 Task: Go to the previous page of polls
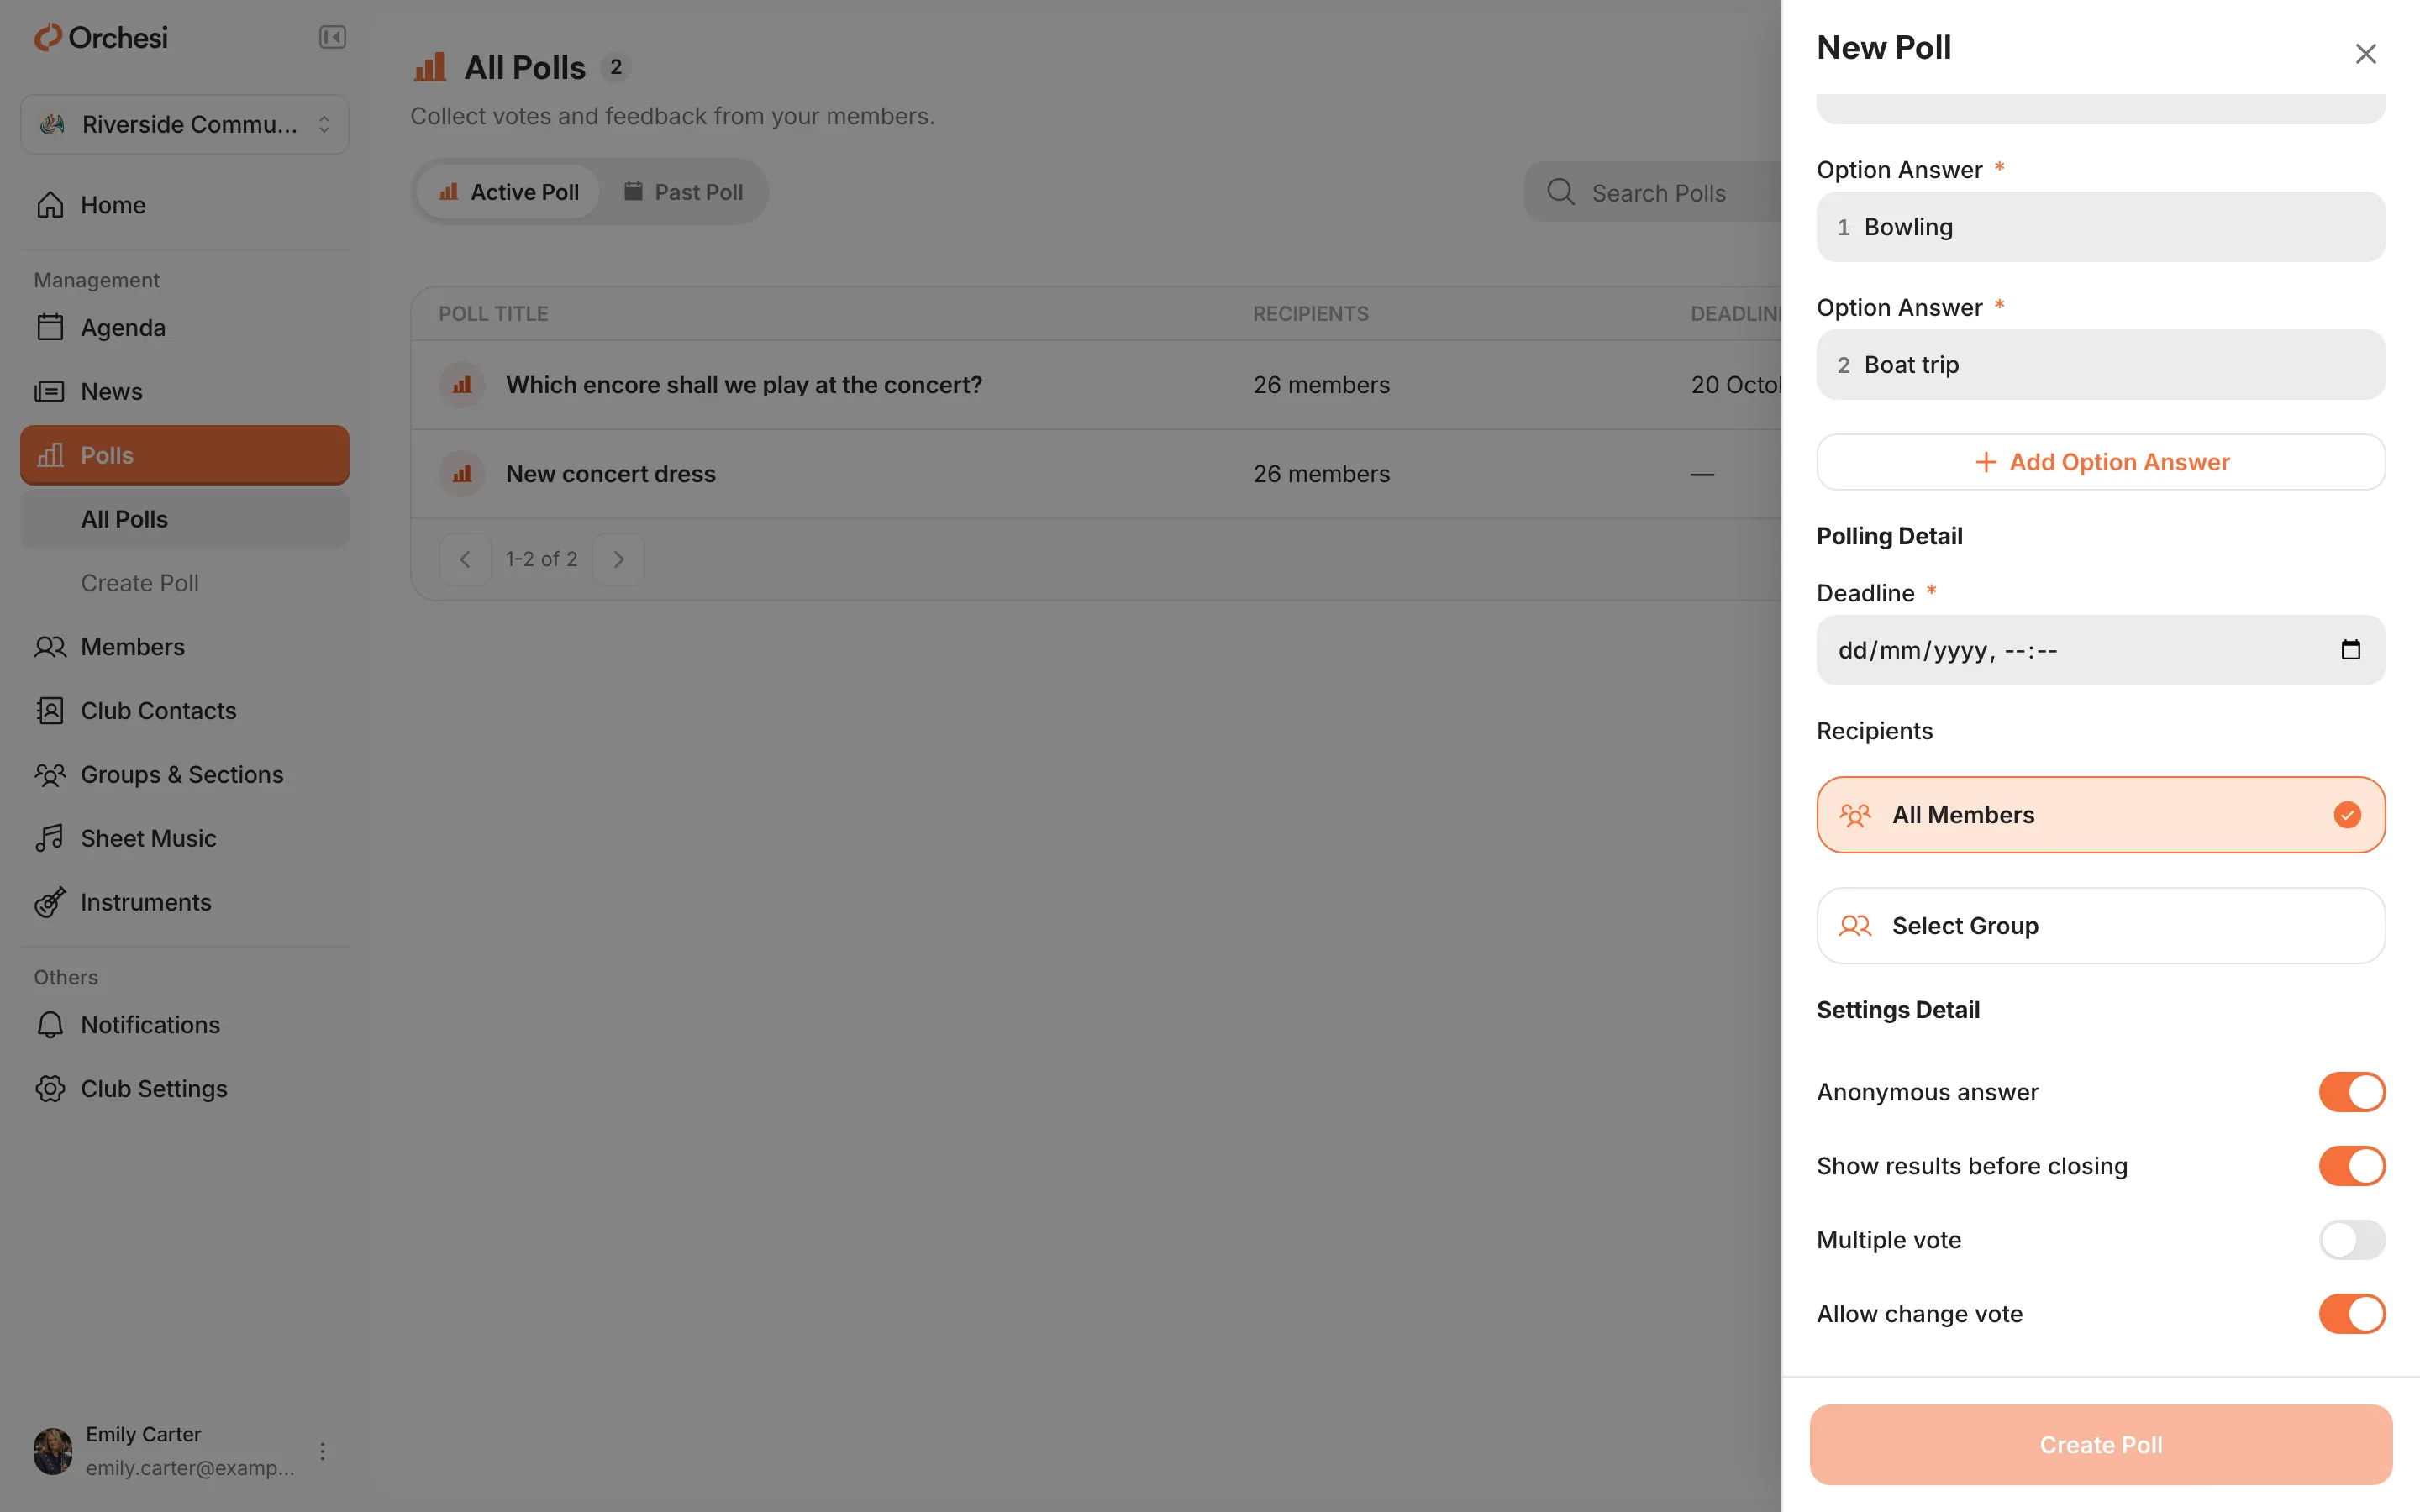pyautogui.click(x=465, y=559)
